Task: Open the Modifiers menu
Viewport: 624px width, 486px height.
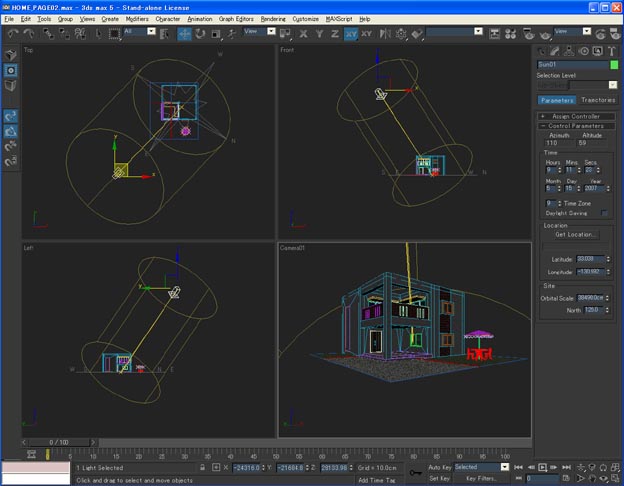Action: pos(137,19)
